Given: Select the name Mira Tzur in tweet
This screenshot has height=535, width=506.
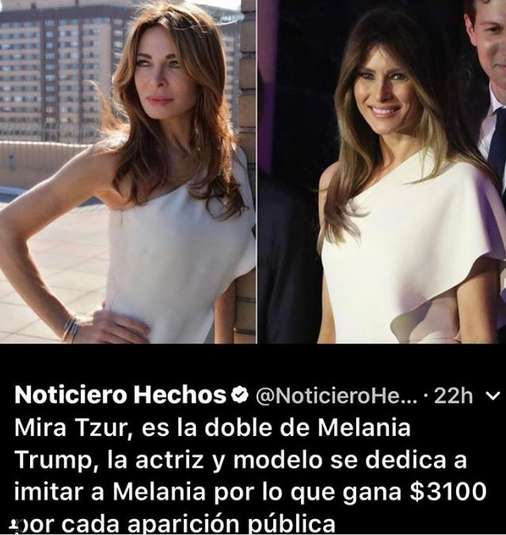Looking at the screenshot, I should tap(70, 428).
